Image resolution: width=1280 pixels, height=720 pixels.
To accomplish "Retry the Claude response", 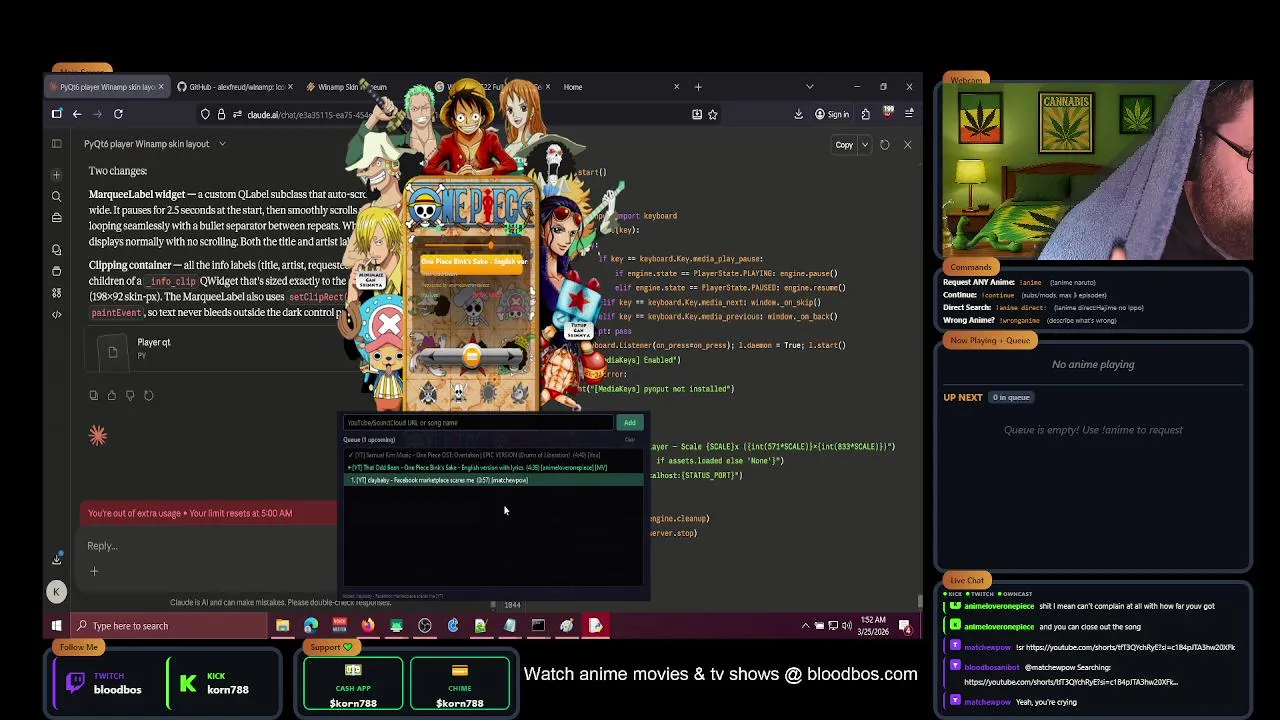I will pos(148,395).
